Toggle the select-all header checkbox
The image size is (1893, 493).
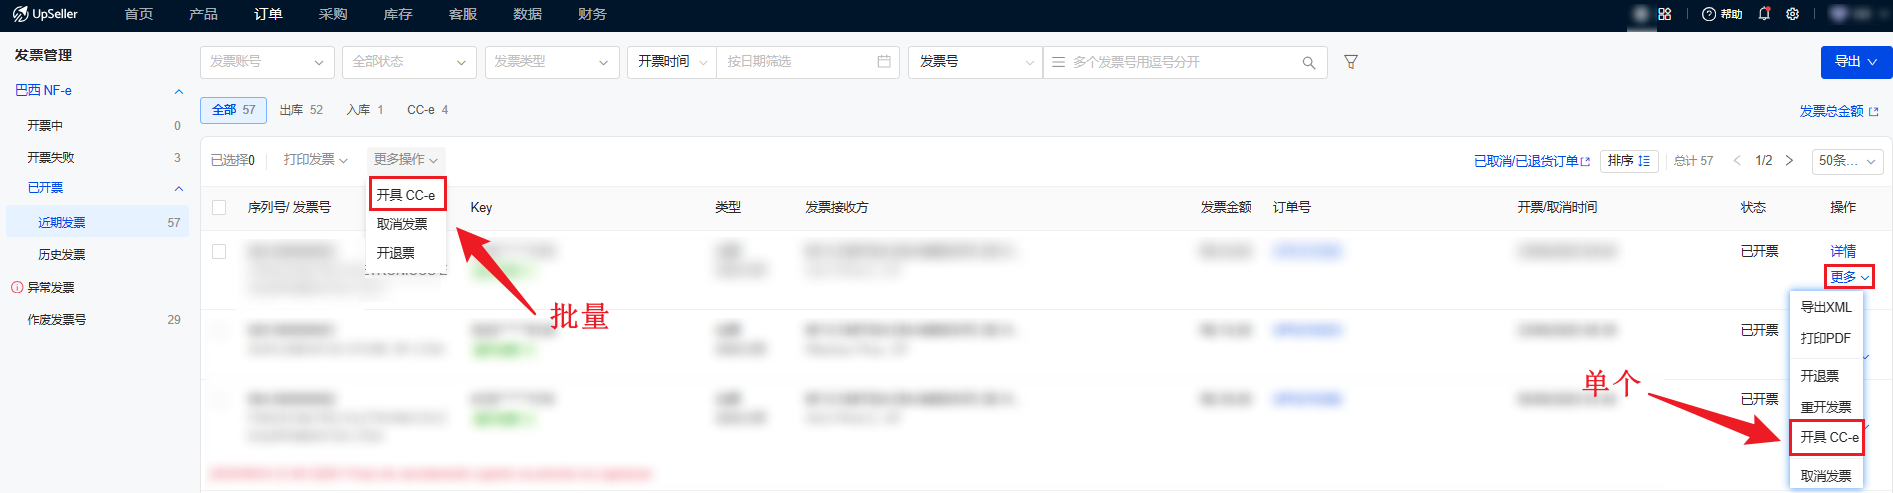(219, 208)
